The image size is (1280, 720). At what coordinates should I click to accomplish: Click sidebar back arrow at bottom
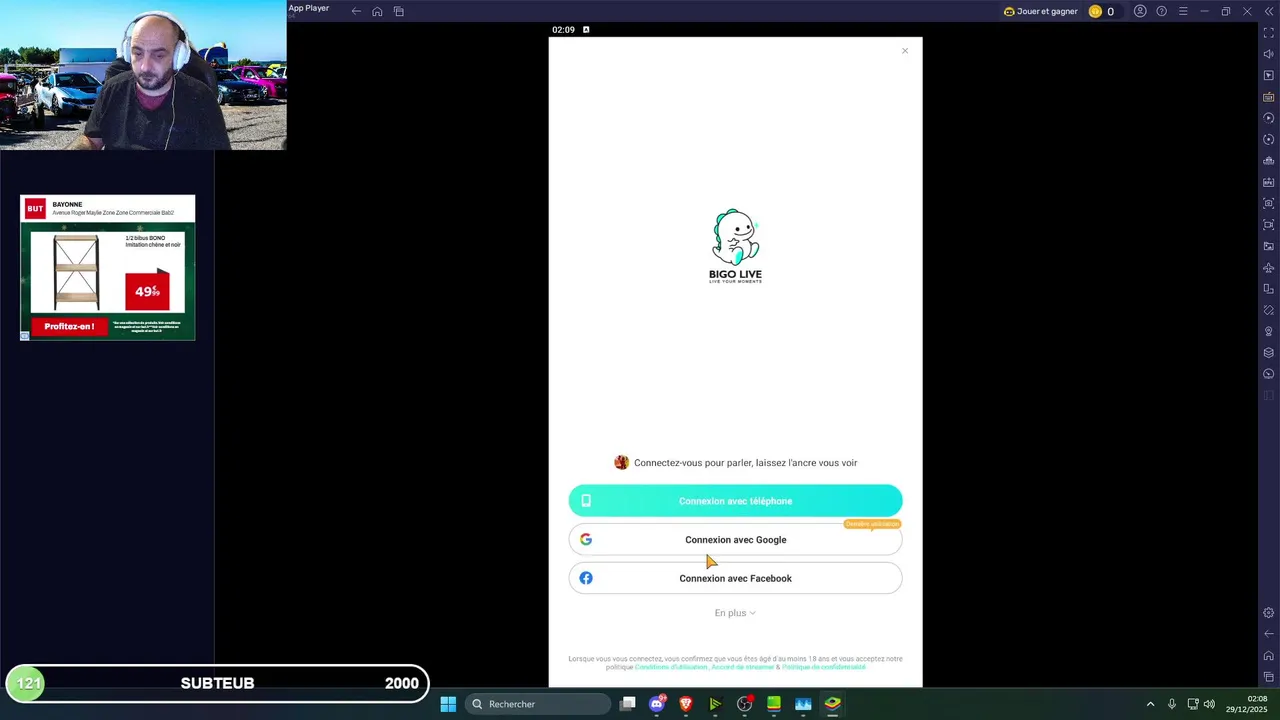tap(1269, 634)
